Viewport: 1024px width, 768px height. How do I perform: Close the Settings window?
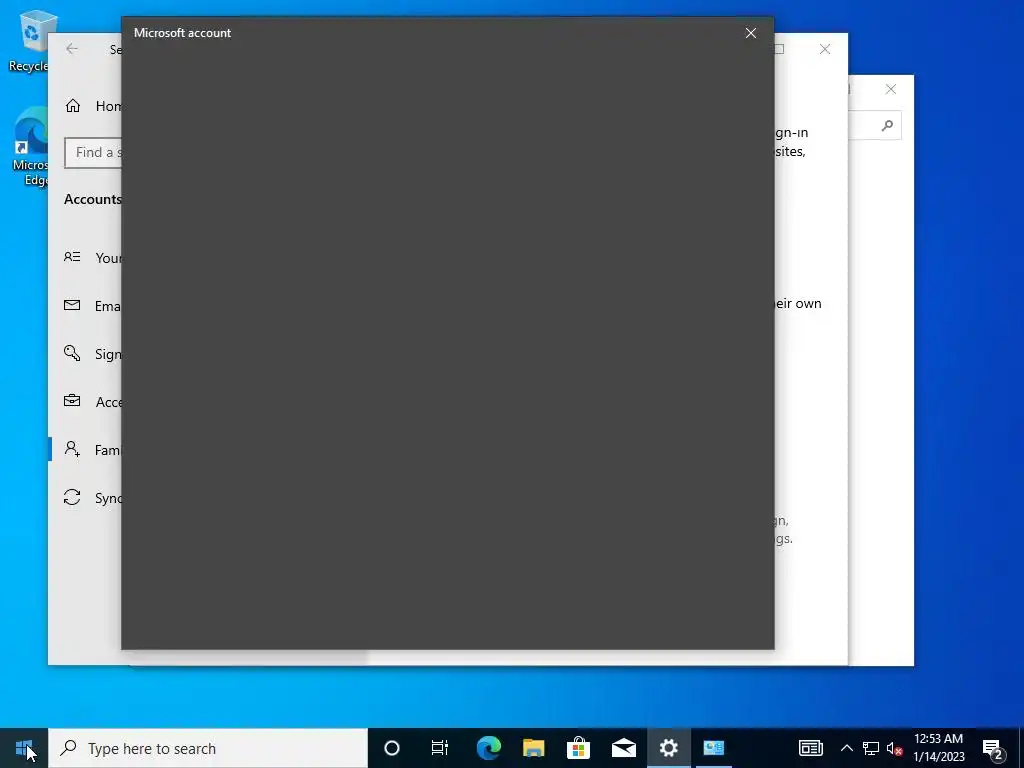pyautogui.click(x=825, y=49)
